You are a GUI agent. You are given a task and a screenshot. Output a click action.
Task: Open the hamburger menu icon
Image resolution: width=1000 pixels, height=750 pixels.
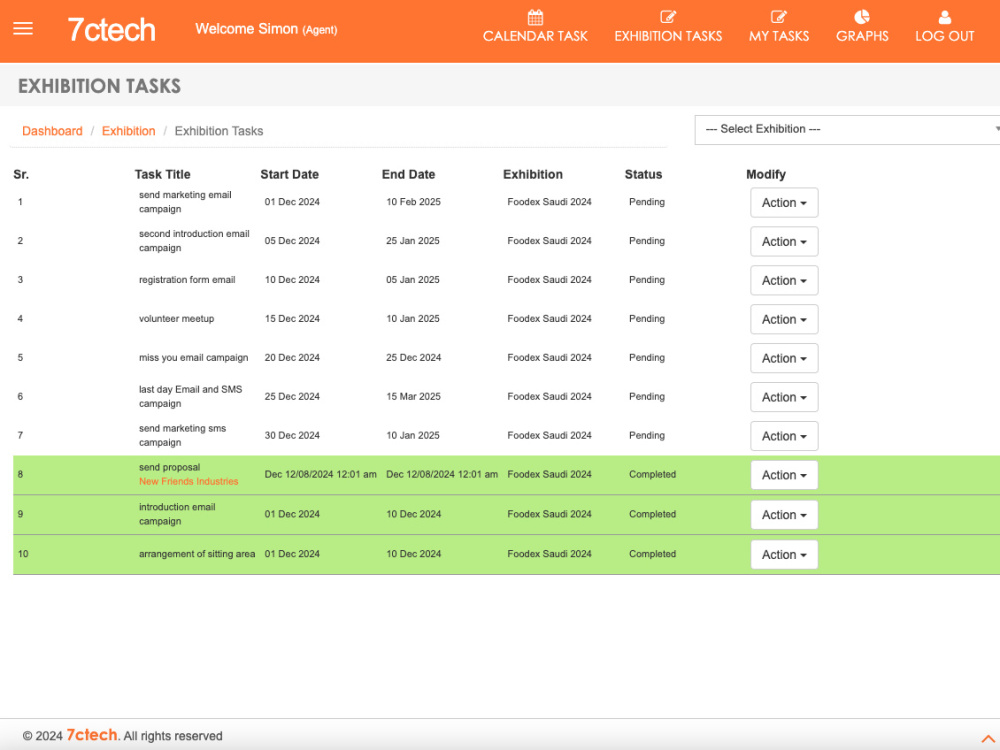point(23,29)
